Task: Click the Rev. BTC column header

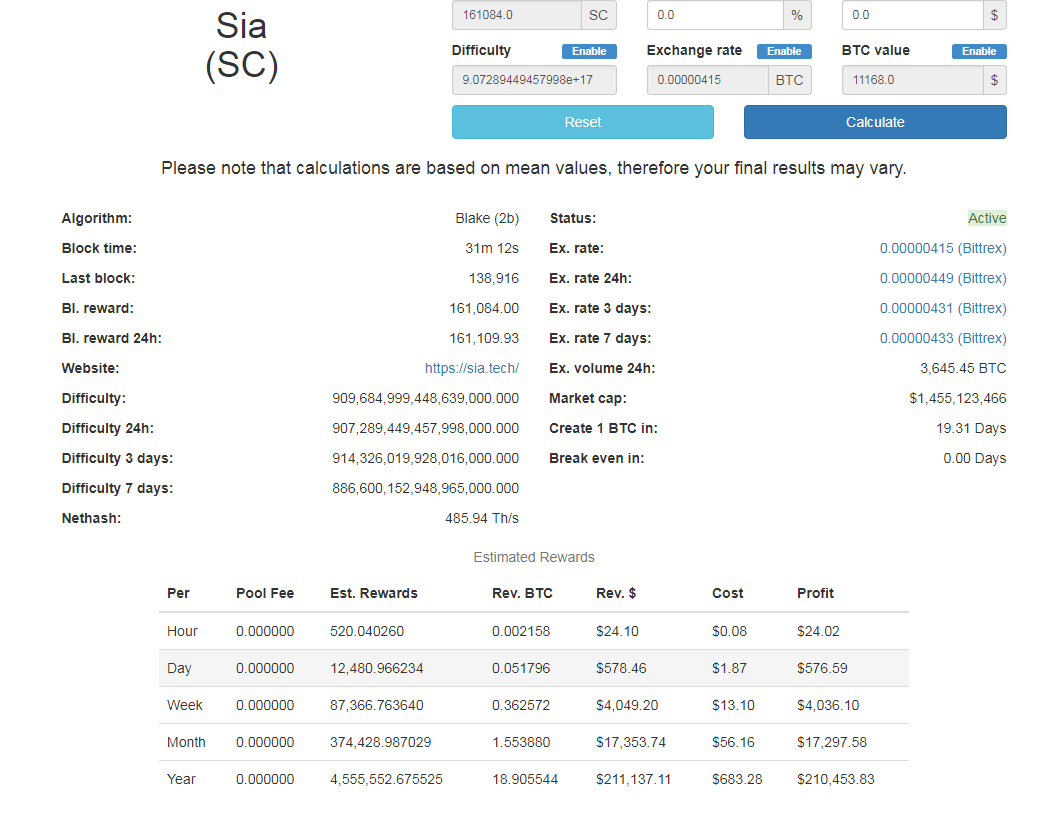Action: [x=522, y=593]
